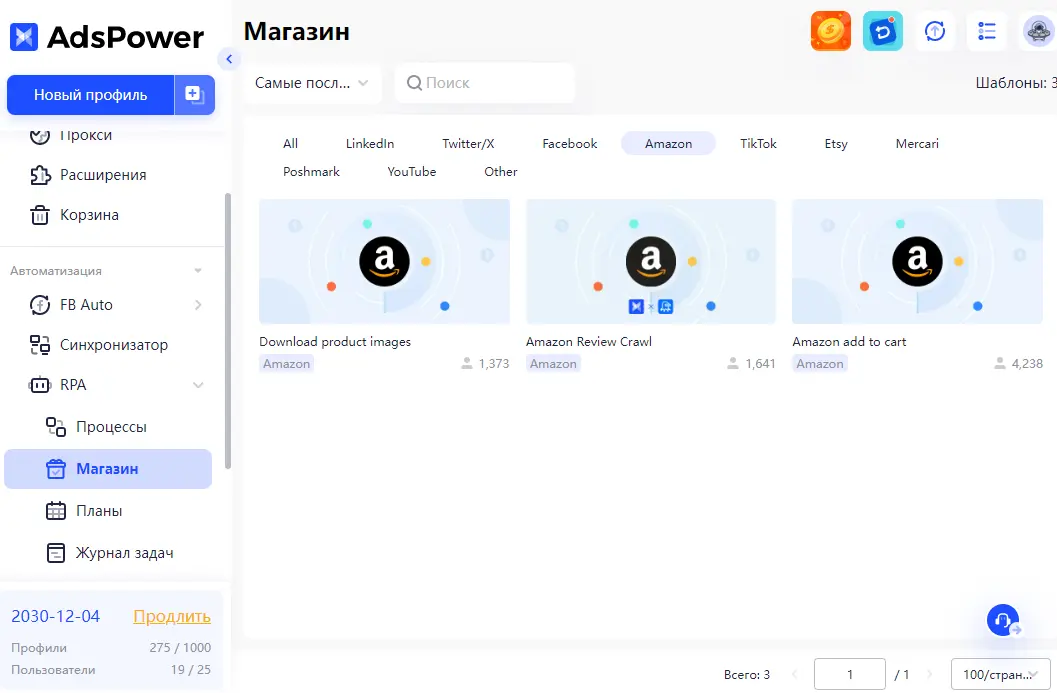
Task: Select the Amazon category tab
Action: tap(668, 144)
